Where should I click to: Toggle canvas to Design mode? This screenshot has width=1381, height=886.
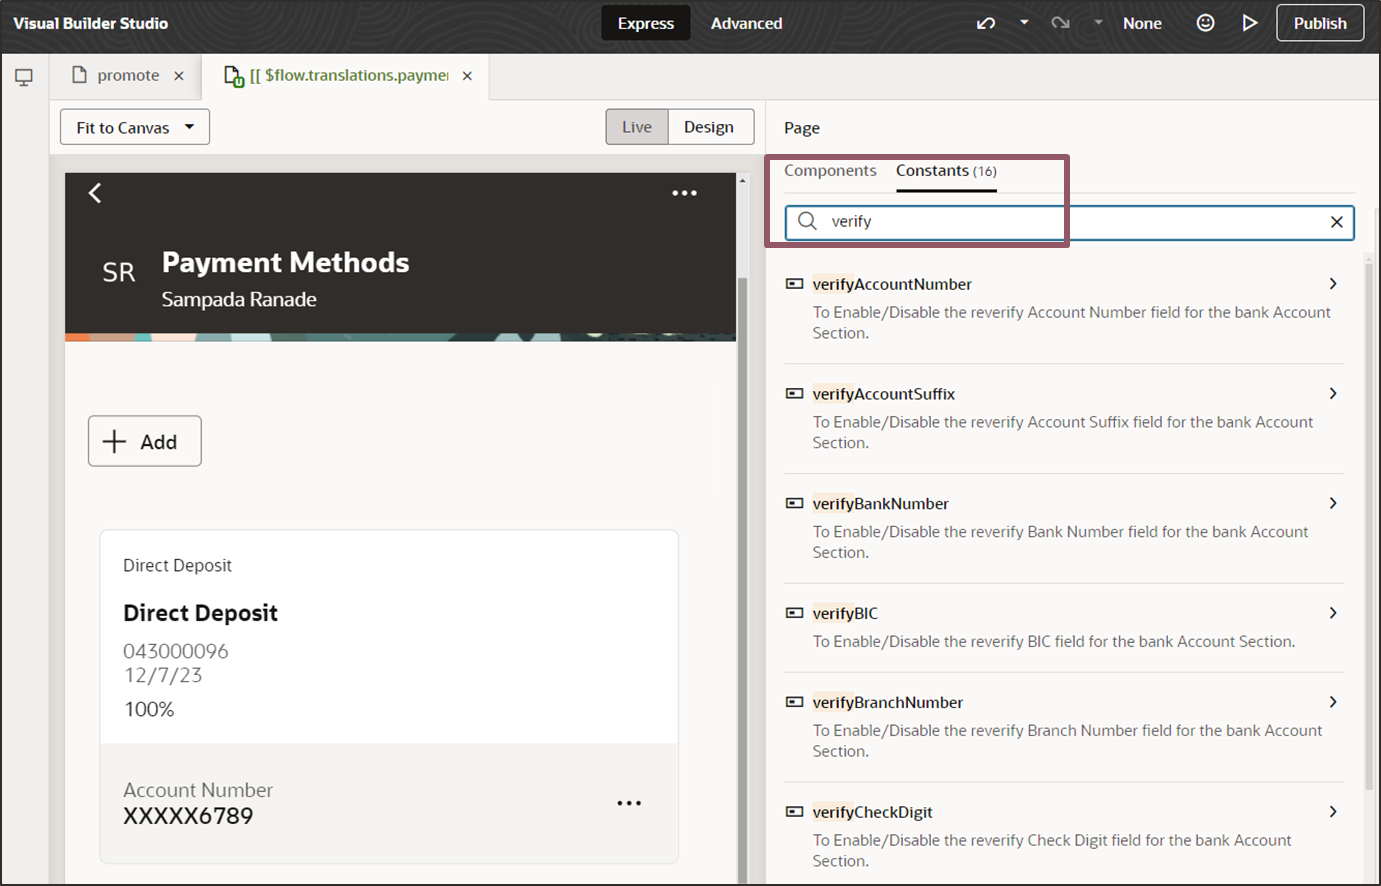click(709, 127)
